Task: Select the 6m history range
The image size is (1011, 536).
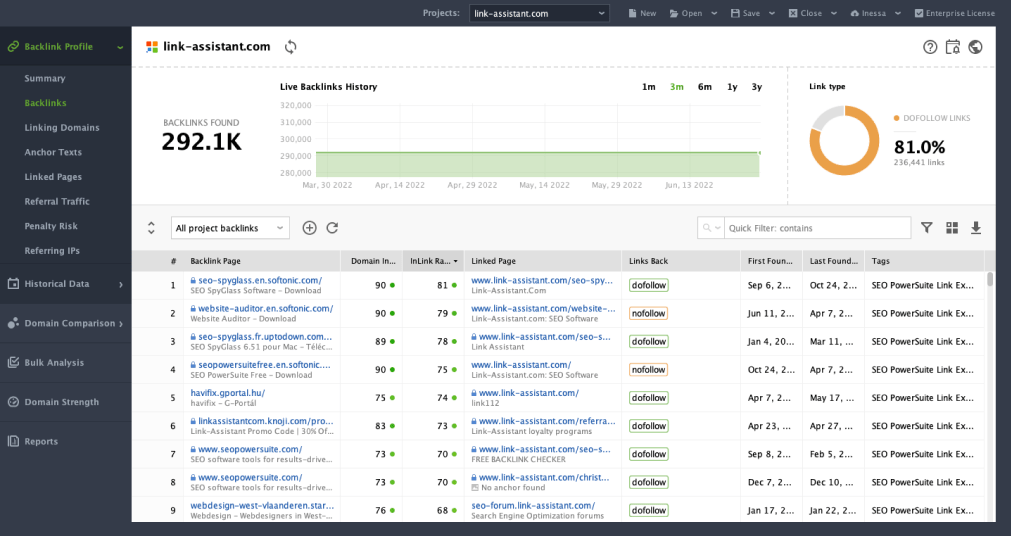Action: point(705,86)
